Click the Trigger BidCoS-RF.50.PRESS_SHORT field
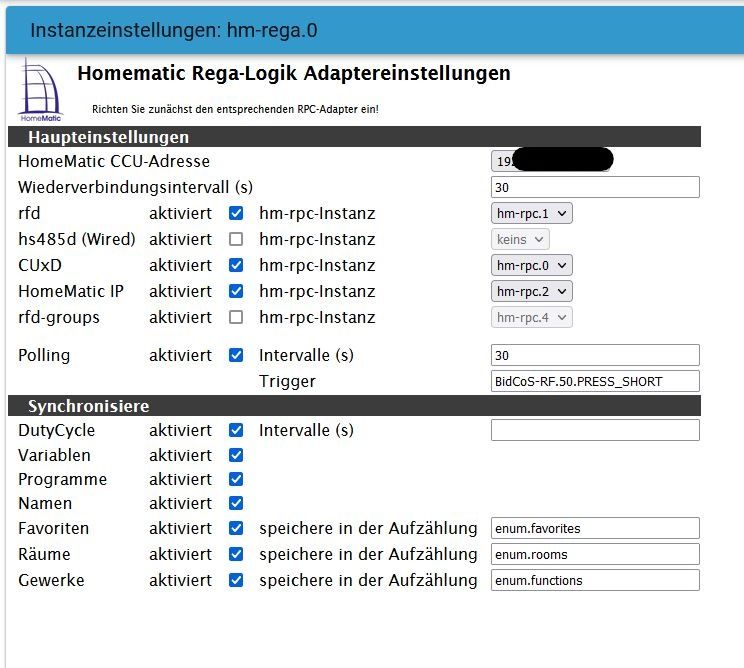Viewport: 744px width, 668px height. 595,381
